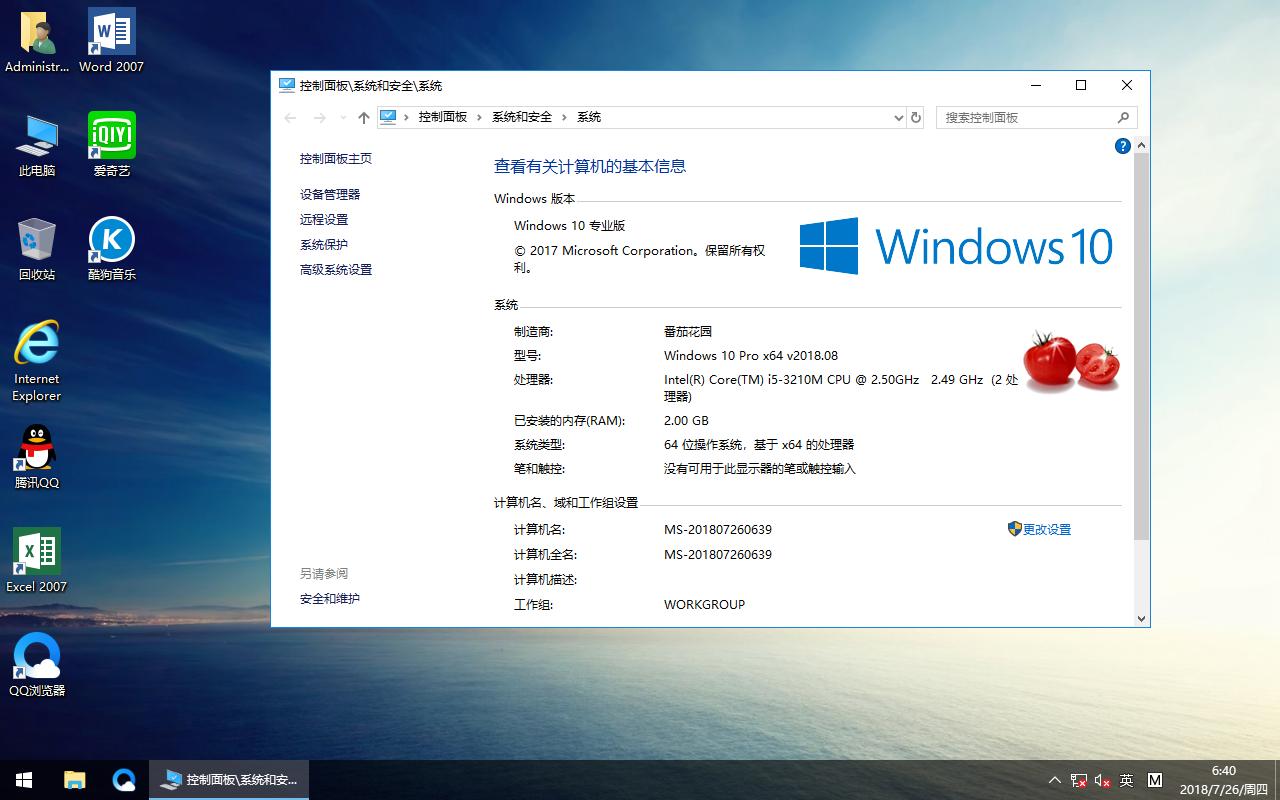Select the processor value Intel(R) Core(TM) i5-3210M

(x=841, y=387)
